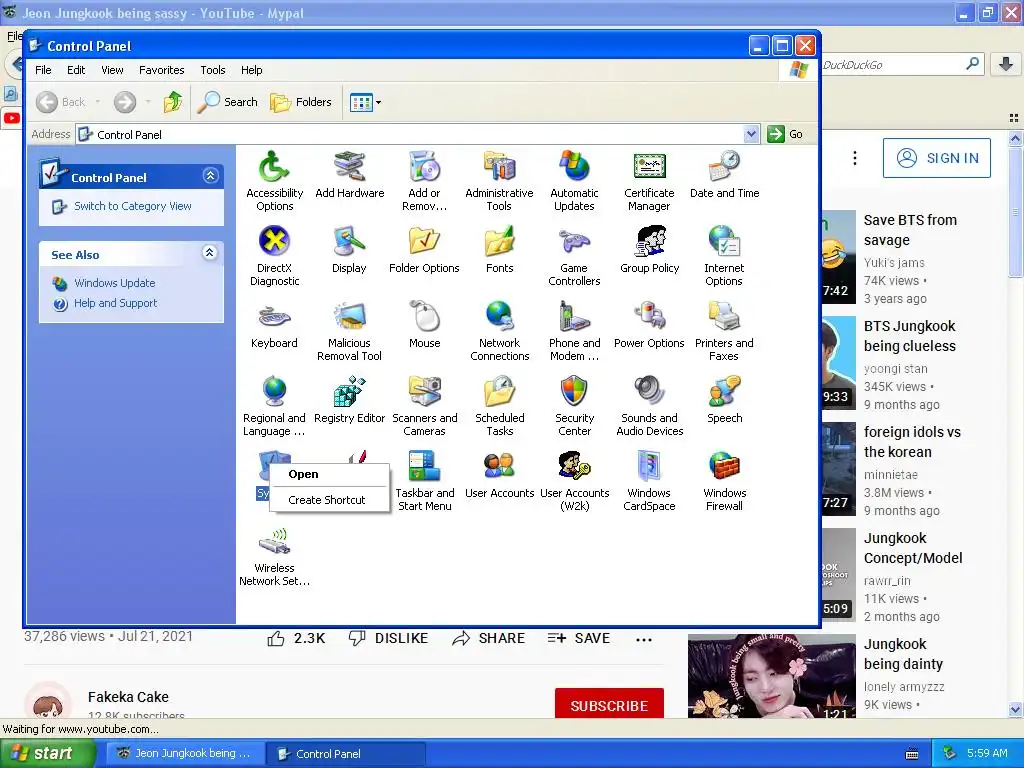Screen dimensions: 1024x768
Task: Expand the Address bar dropdown
Action: coord(751,134)
